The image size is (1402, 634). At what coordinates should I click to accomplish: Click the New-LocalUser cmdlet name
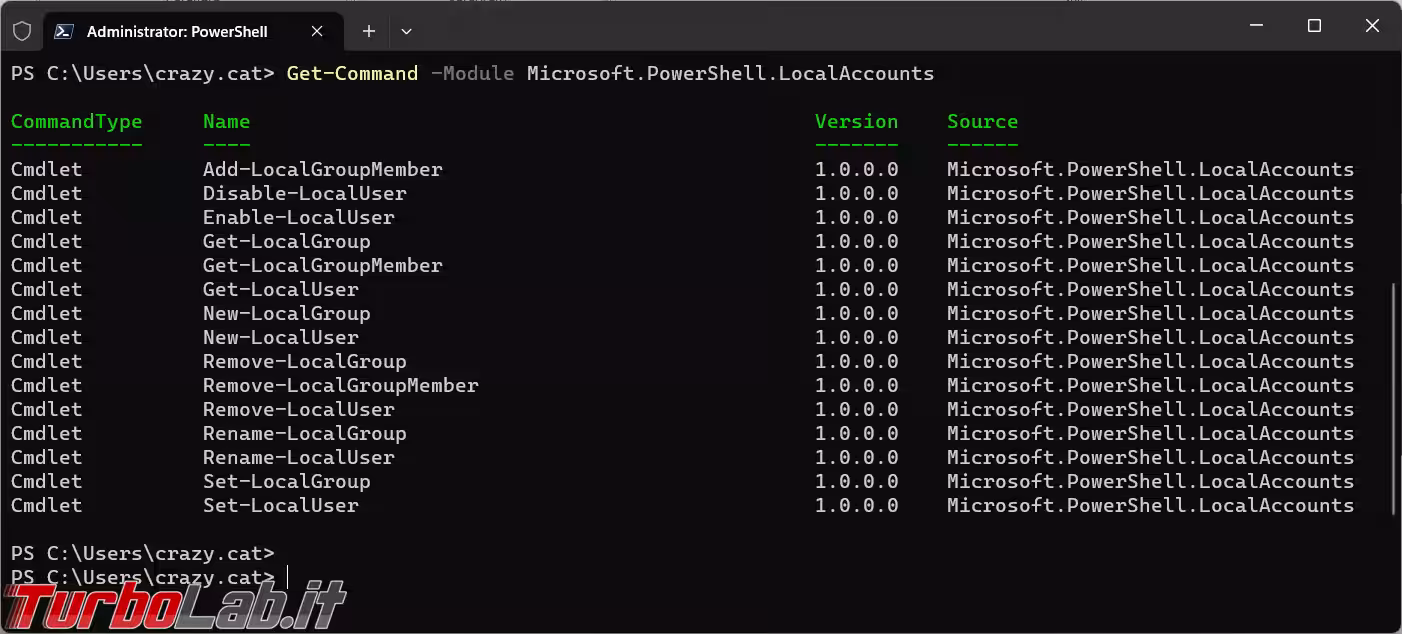tap(280, 337)
